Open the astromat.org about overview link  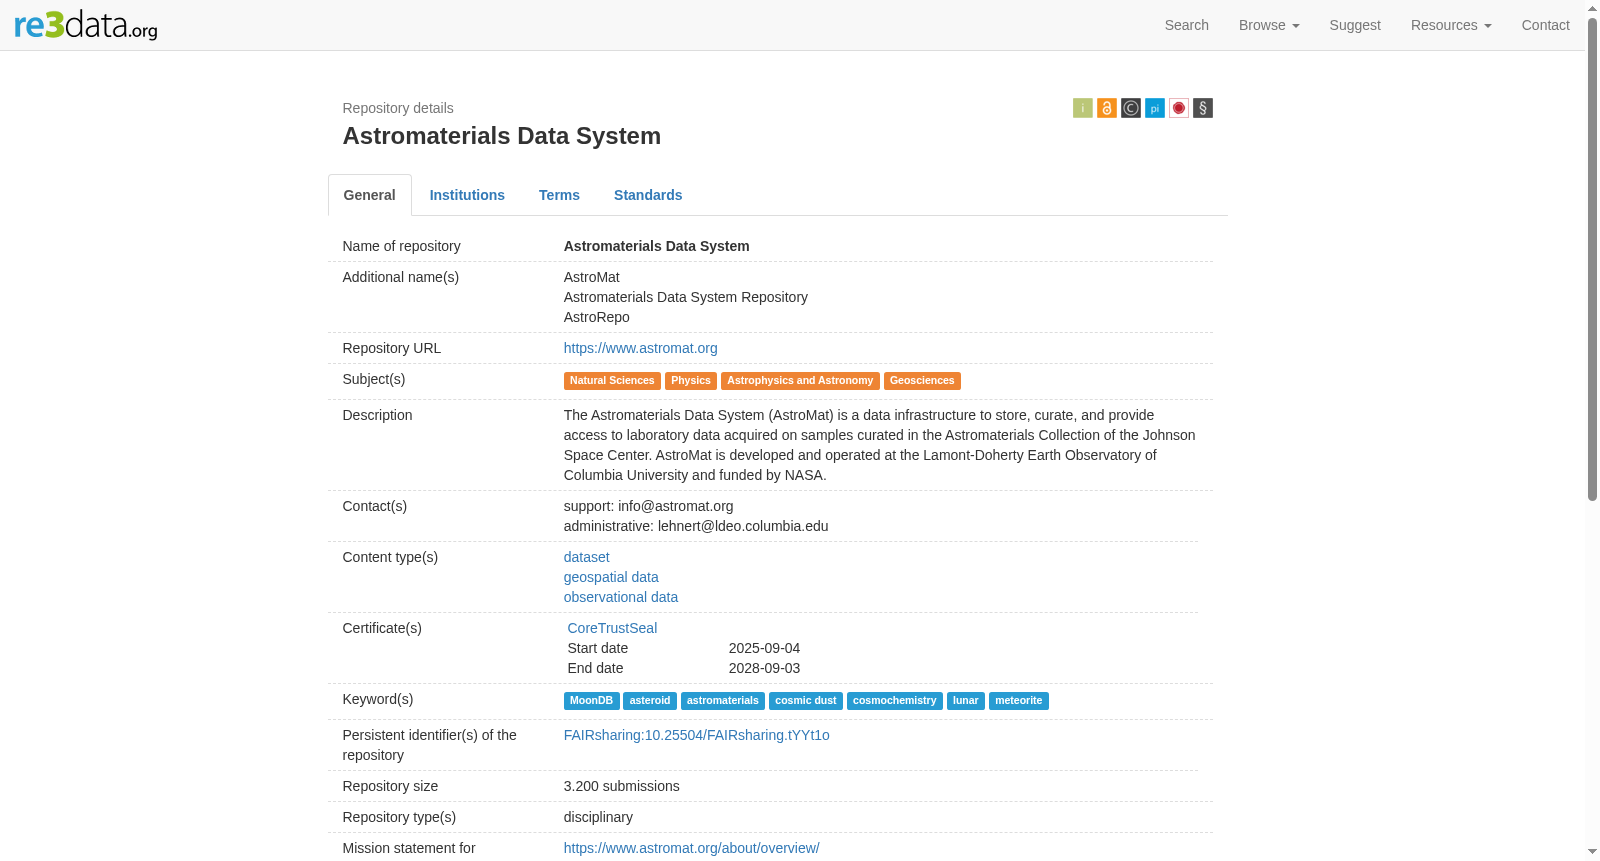pos(691,848)
